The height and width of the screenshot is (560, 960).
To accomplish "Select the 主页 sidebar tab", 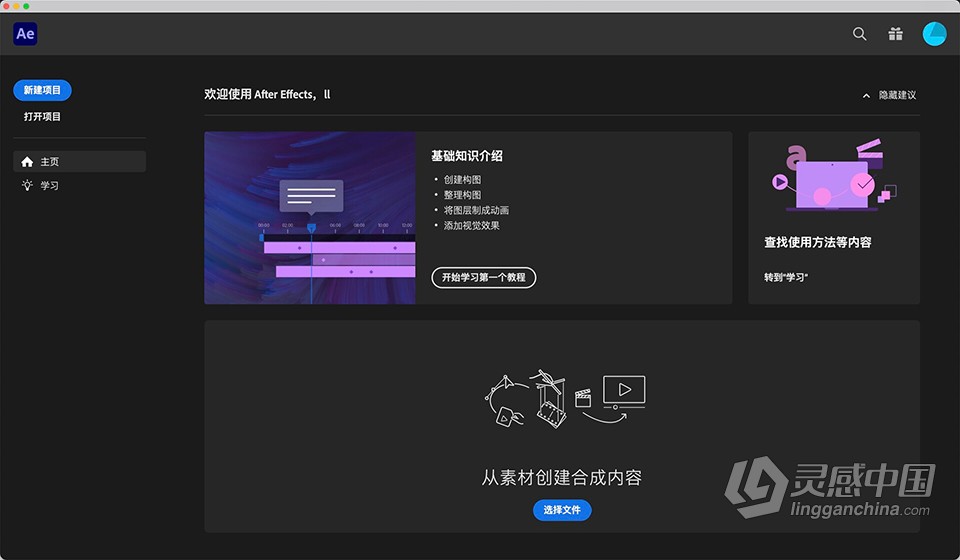I will 80,162.
